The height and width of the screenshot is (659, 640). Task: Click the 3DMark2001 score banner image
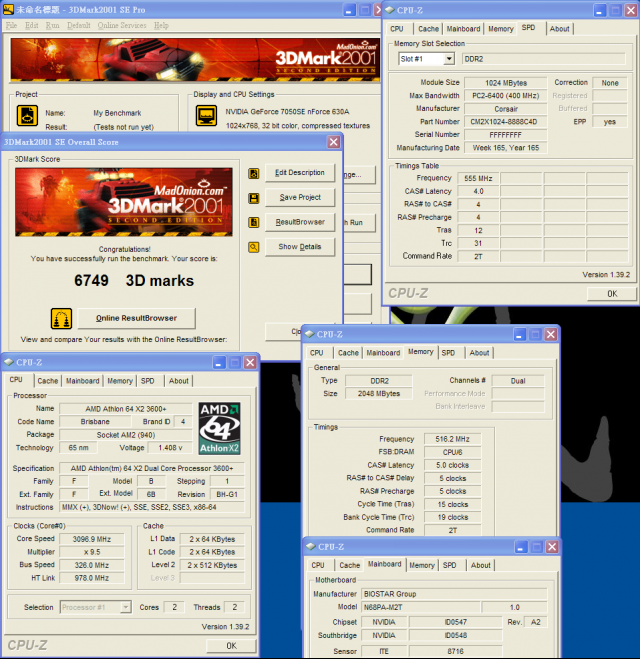124,202
